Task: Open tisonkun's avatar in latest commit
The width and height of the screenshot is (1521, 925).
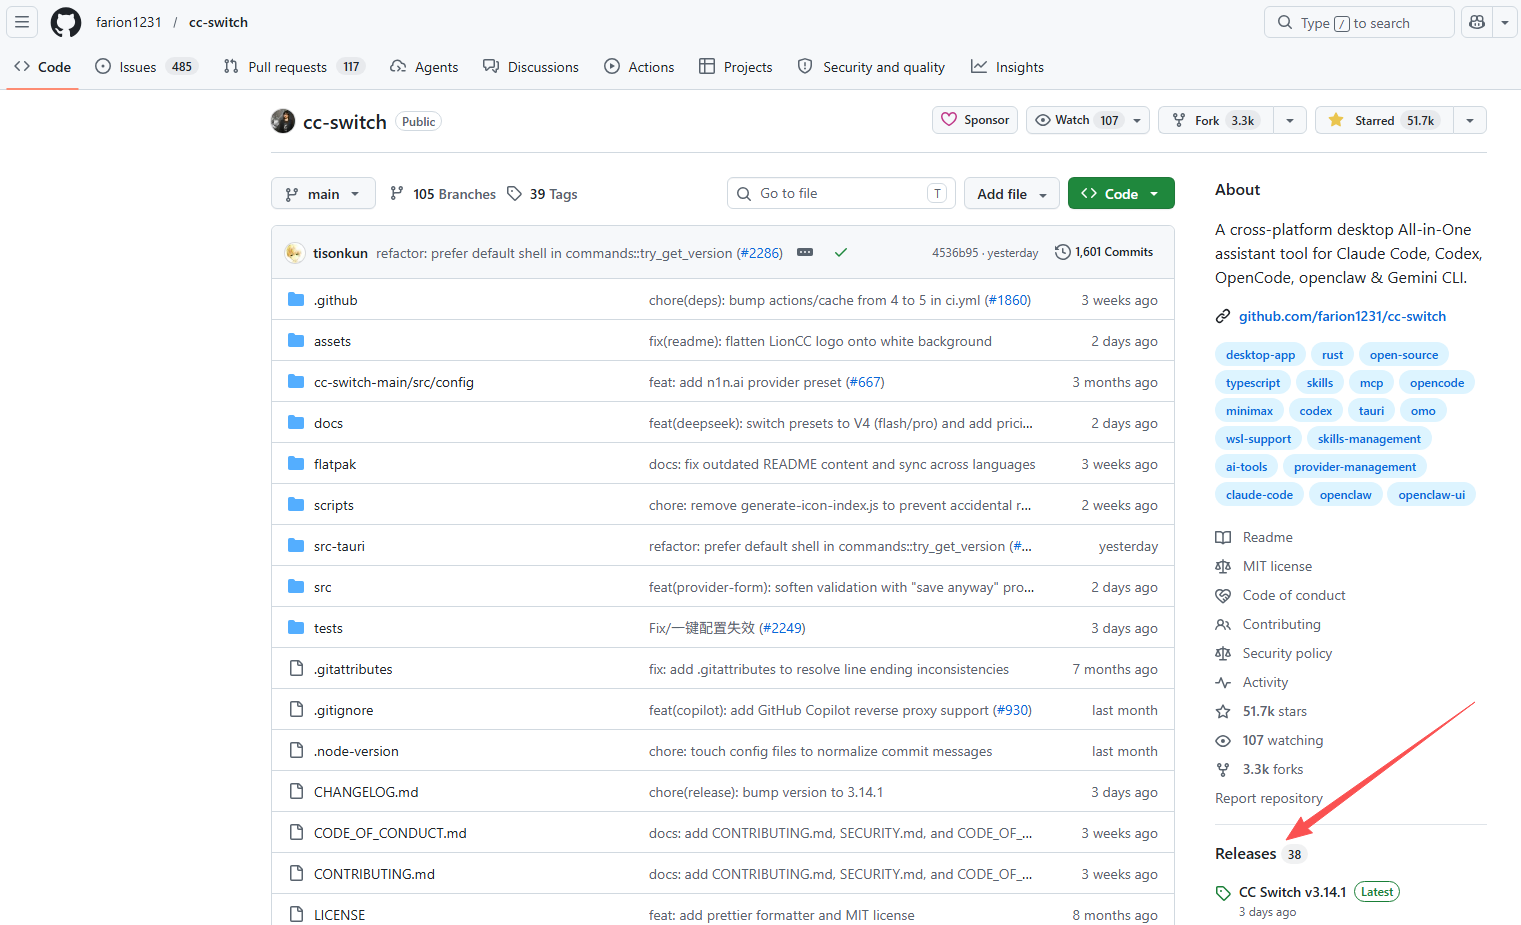Action: [x=295, y=253]
